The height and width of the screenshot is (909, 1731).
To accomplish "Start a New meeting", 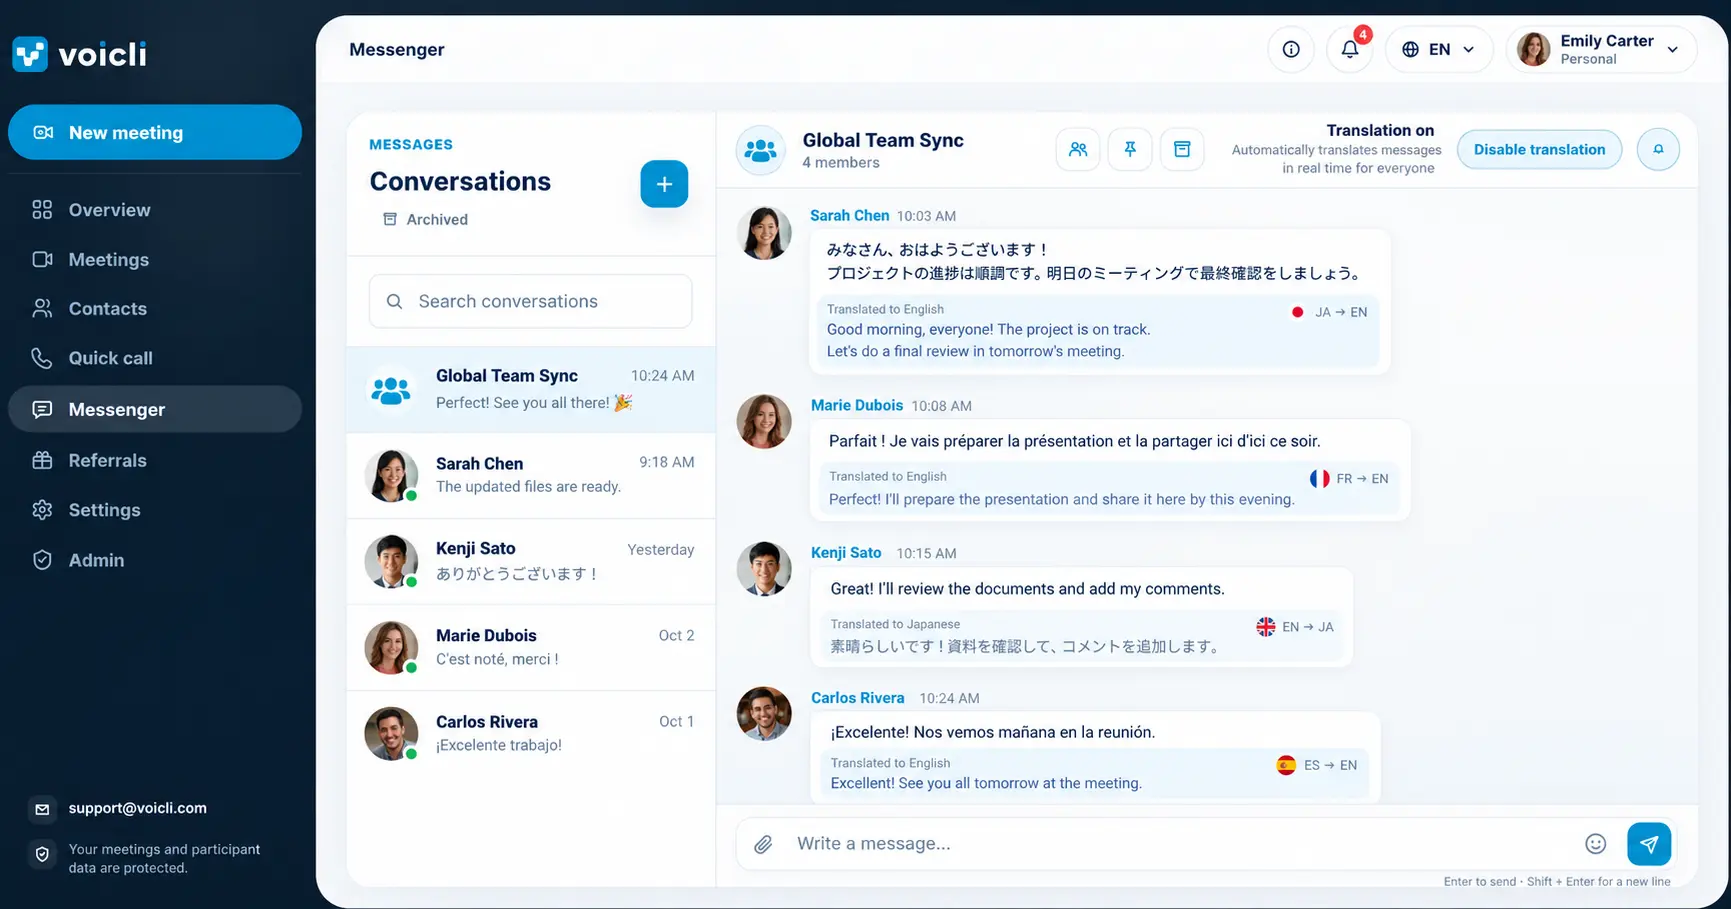I will [155, 132].
